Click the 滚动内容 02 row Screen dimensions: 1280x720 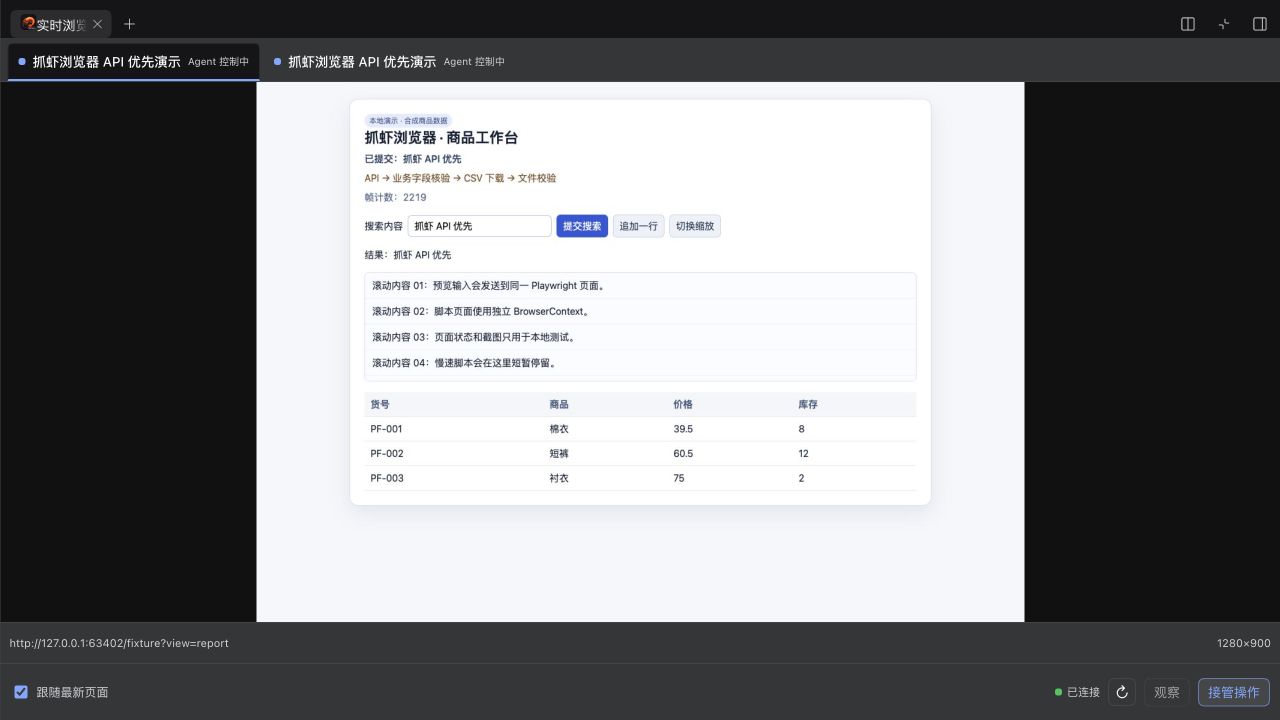(x=640, y=311)
